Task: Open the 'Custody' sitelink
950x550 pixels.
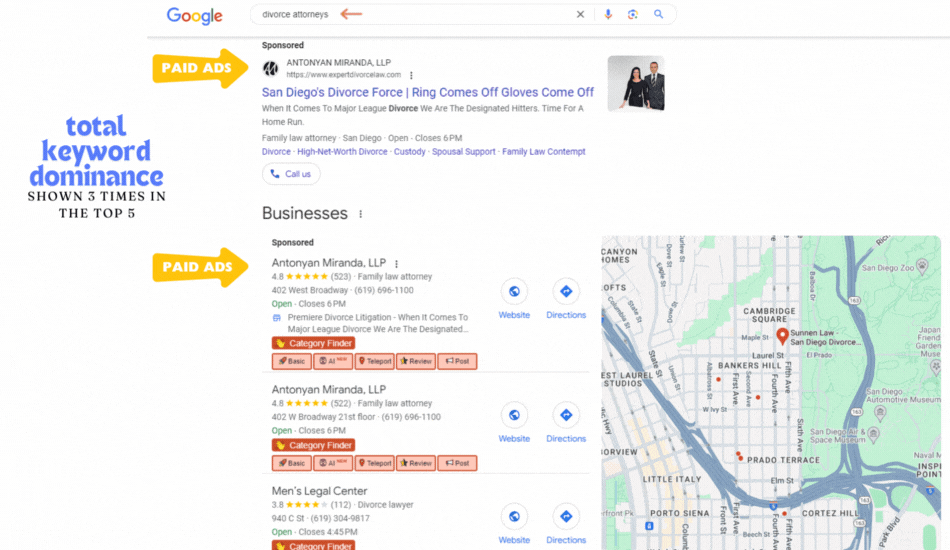Action: tap(410, 151)
